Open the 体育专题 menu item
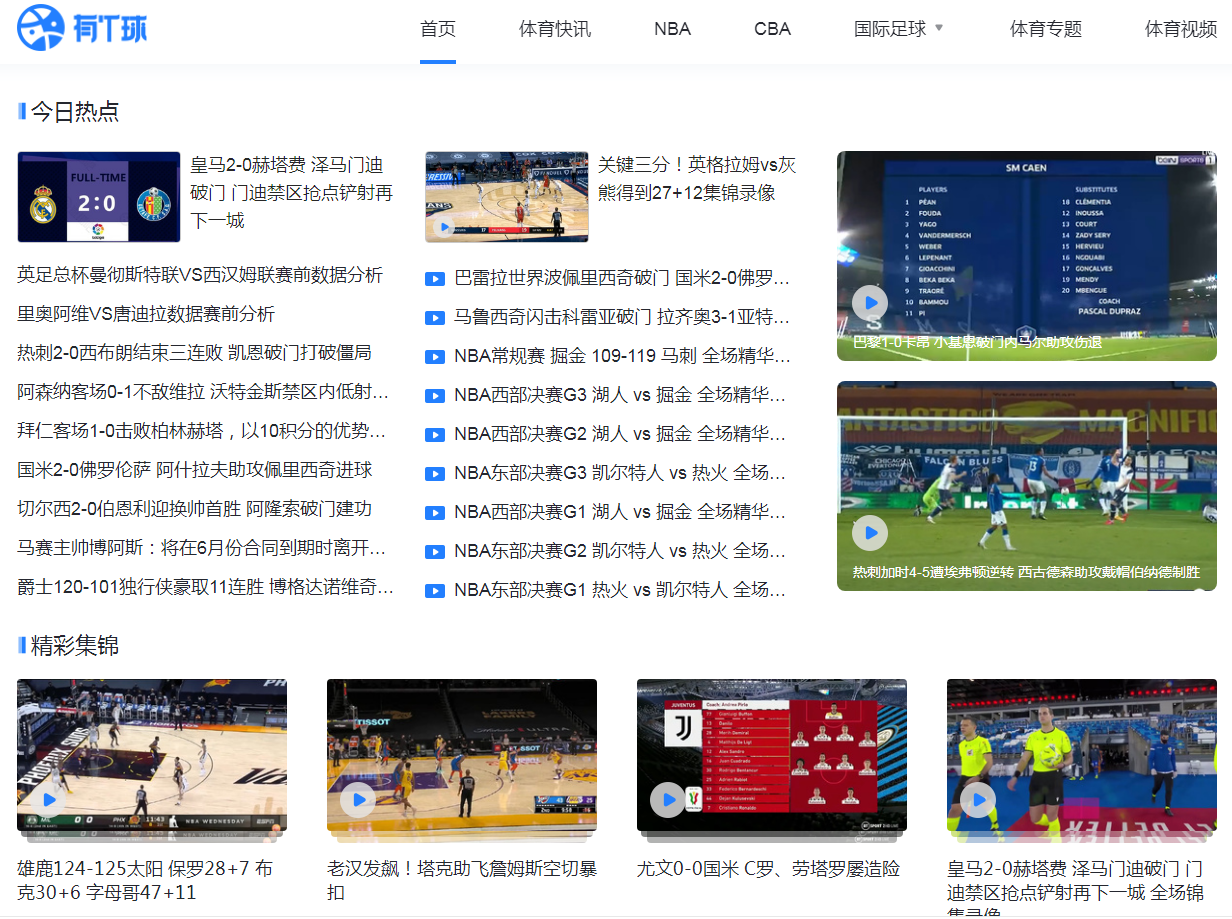The width and height of the screenshot is (1232, 919). (x=1046, y=29)
